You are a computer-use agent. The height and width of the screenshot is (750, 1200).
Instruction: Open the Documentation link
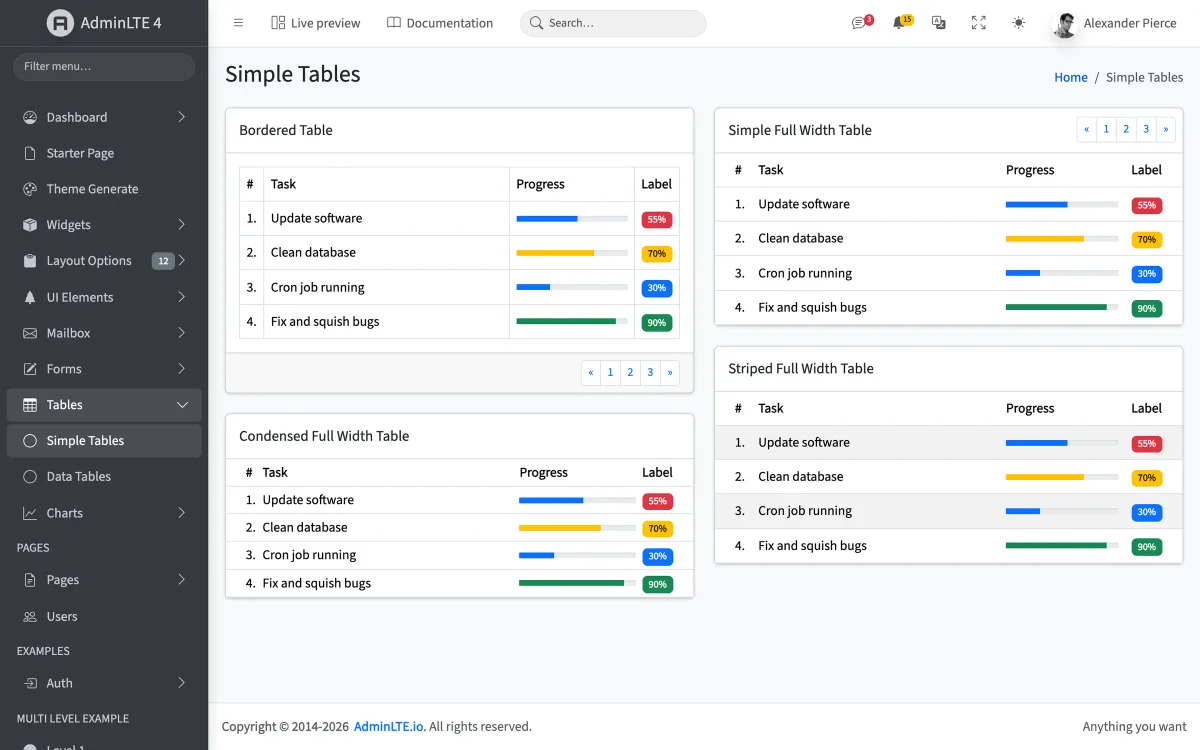pos(440,23)
